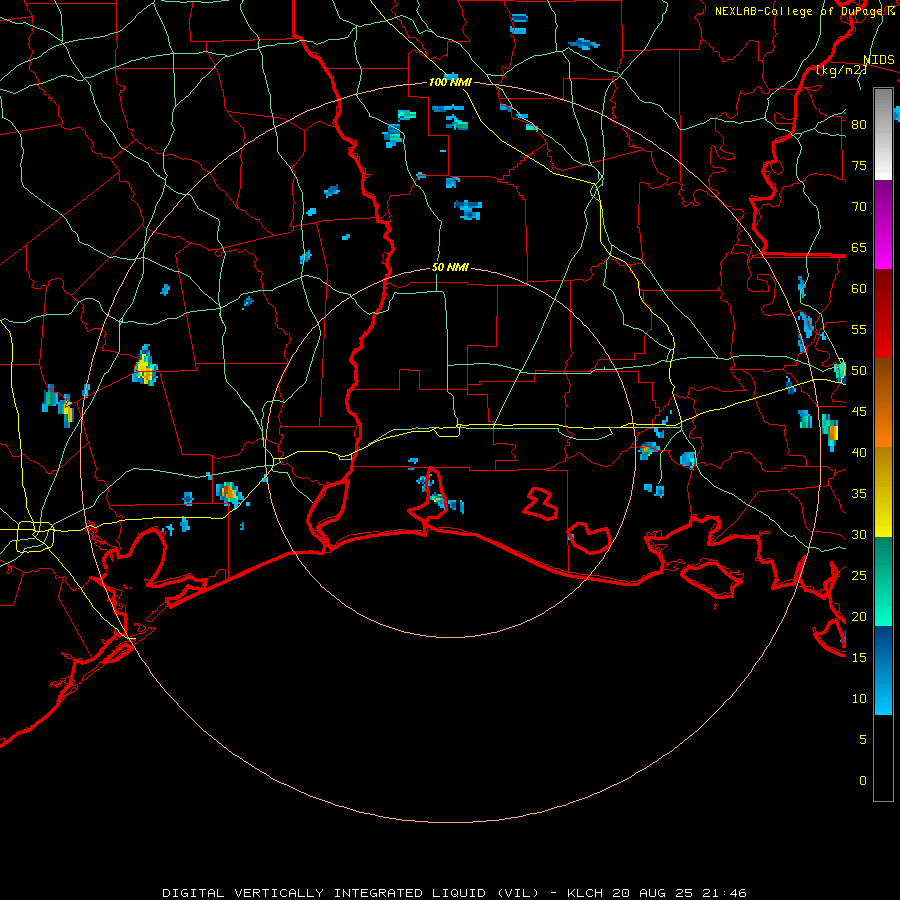Click the 50 NMI range ring label
Image resolution: width=900 pixels, height=900 pixels.
(450, 267)
